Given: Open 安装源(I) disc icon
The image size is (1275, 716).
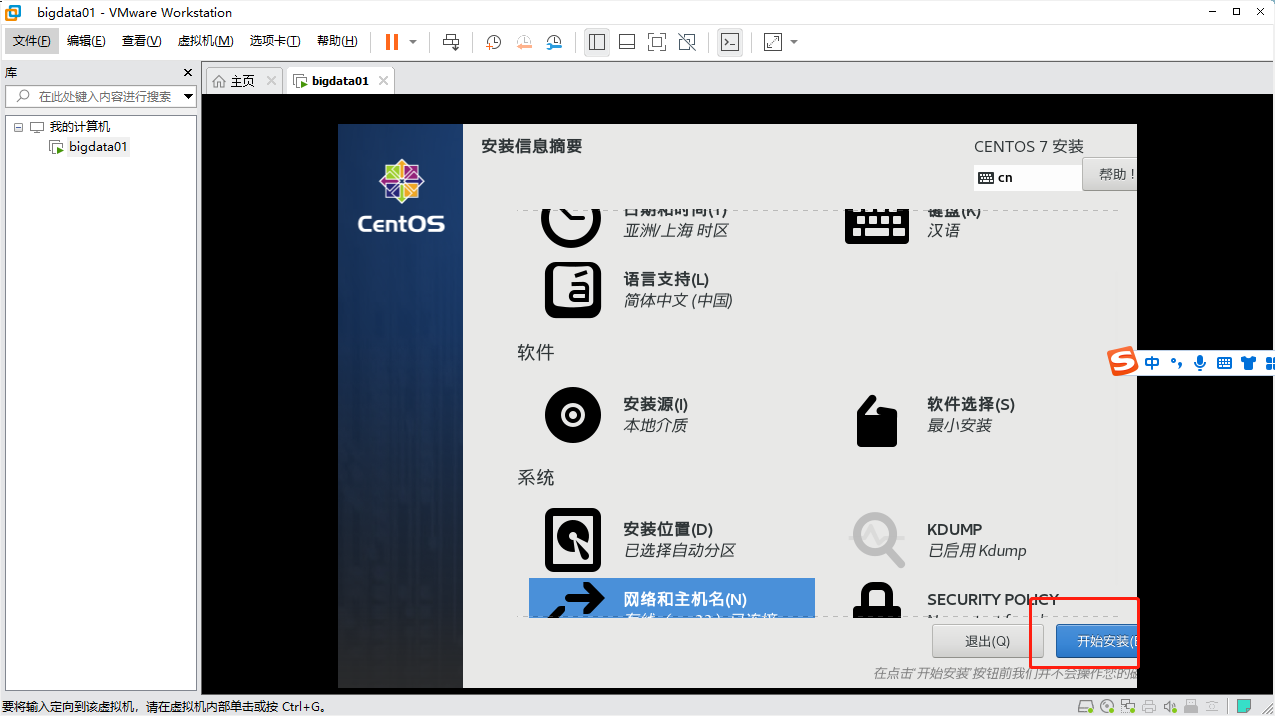Looking at the screenshot, I should tap(573, 415).
